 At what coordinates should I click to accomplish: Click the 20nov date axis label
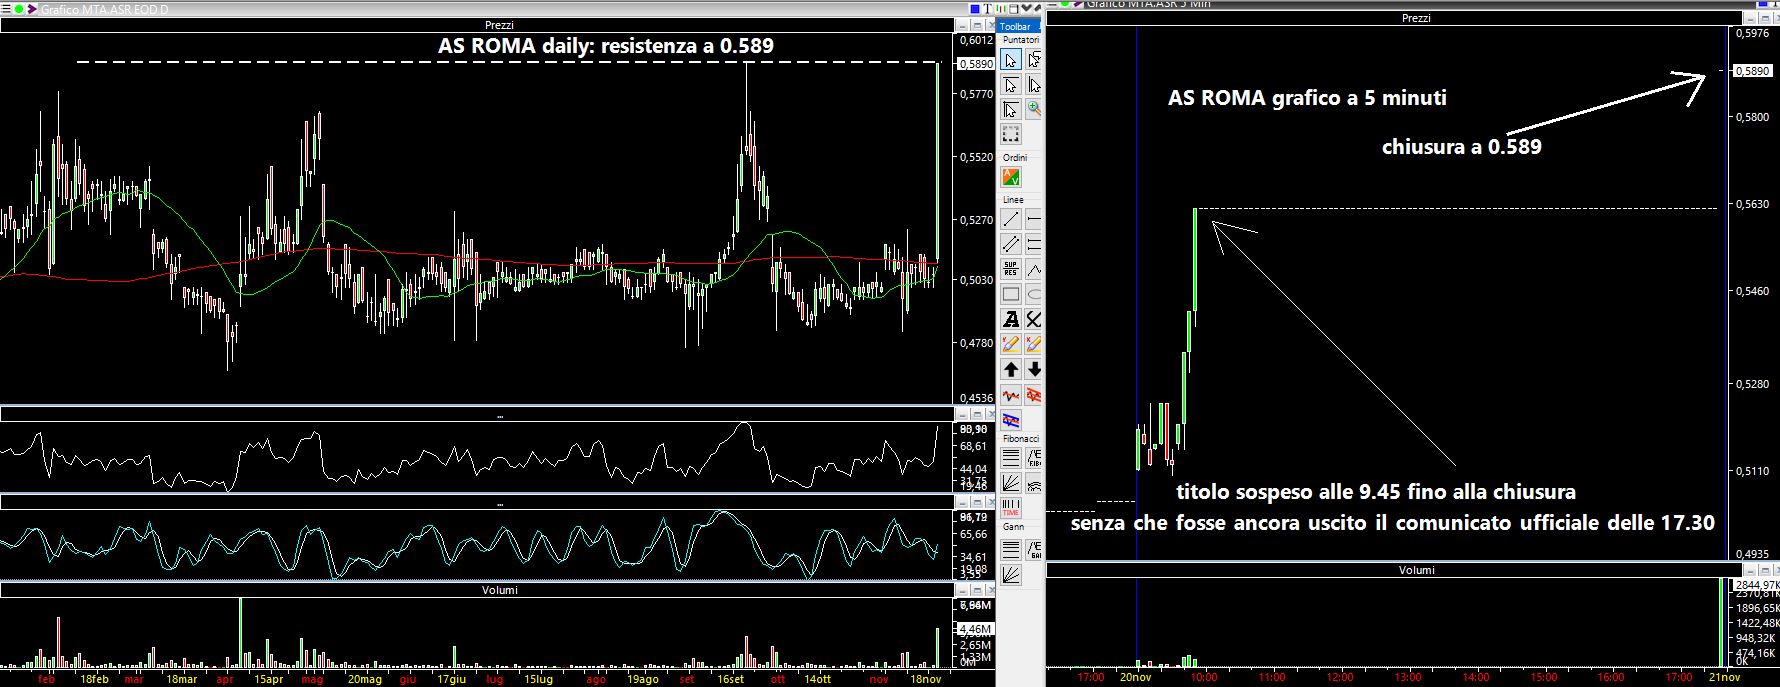click(x=1137, y=677)
